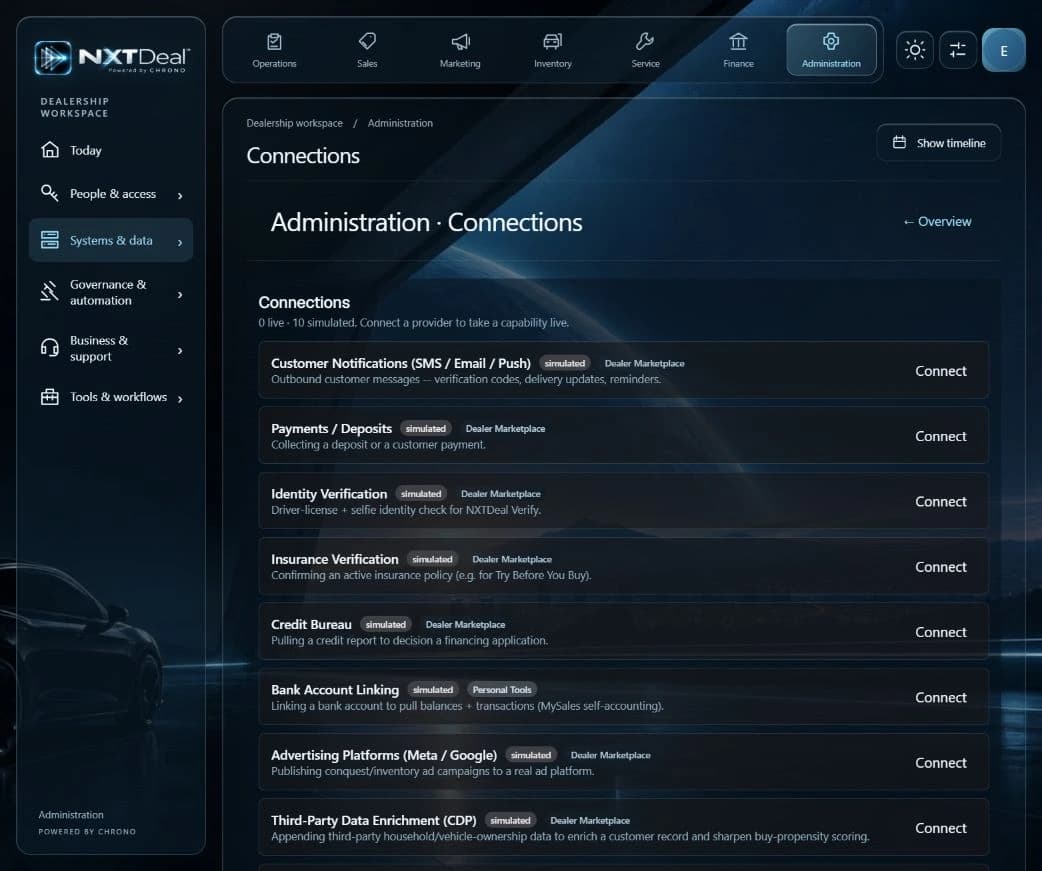Click simulated badge on Advertising Platforms

click(x=531, y=755)
